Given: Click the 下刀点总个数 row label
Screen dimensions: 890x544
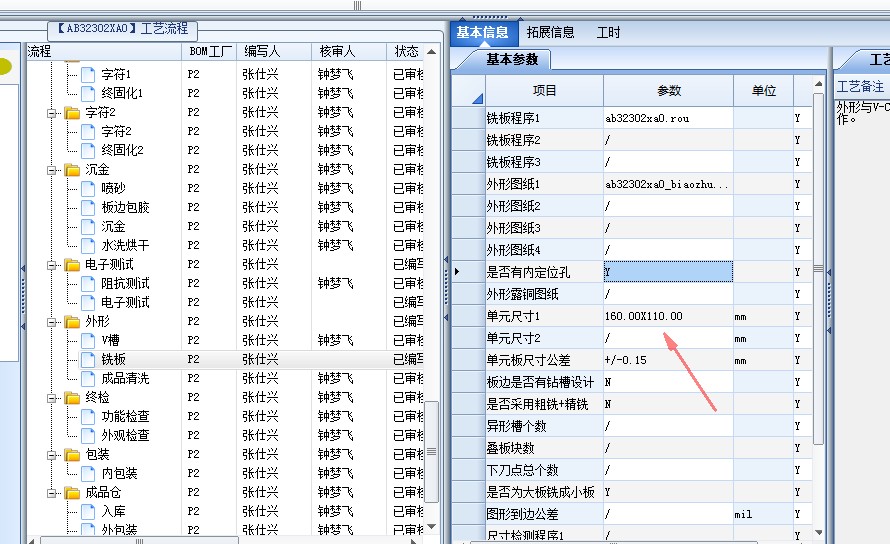Looking at the screenshot, I should (x=522, y=470).
